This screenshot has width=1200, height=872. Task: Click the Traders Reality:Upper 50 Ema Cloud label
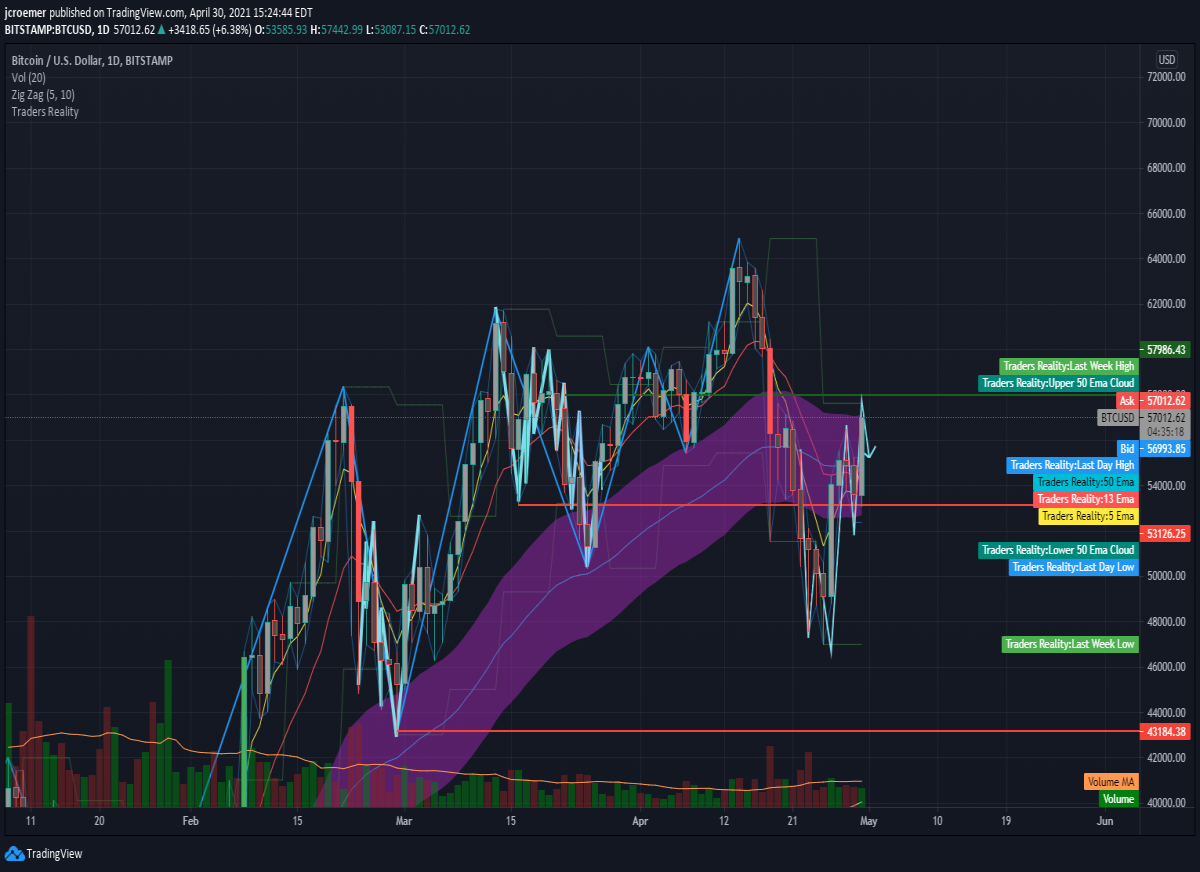pyautogui.click(x=1058, y=383)
